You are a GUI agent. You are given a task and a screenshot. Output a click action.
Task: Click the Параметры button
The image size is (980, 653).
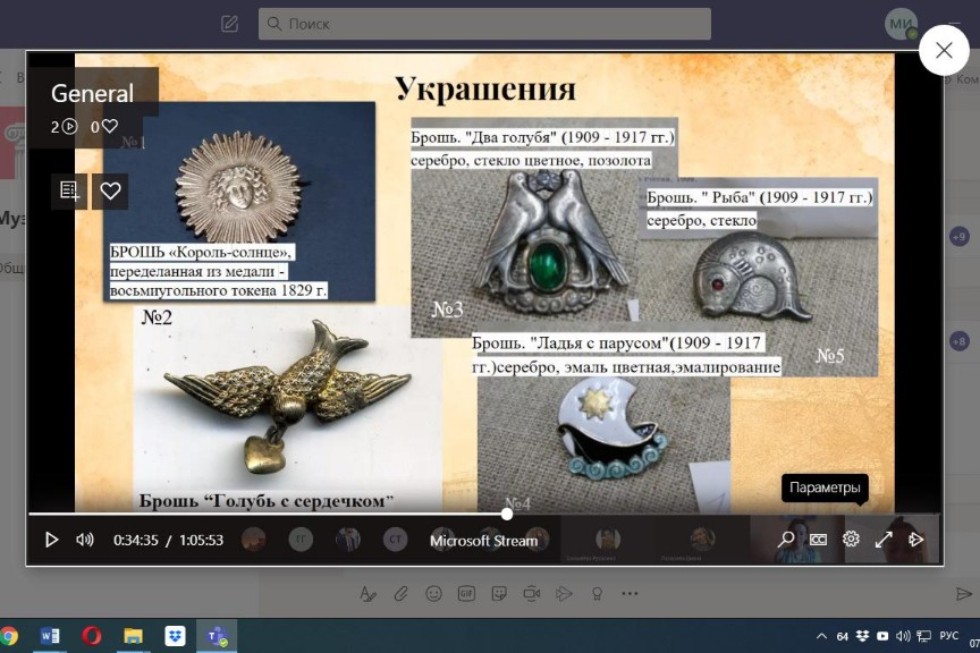(823, 489)
